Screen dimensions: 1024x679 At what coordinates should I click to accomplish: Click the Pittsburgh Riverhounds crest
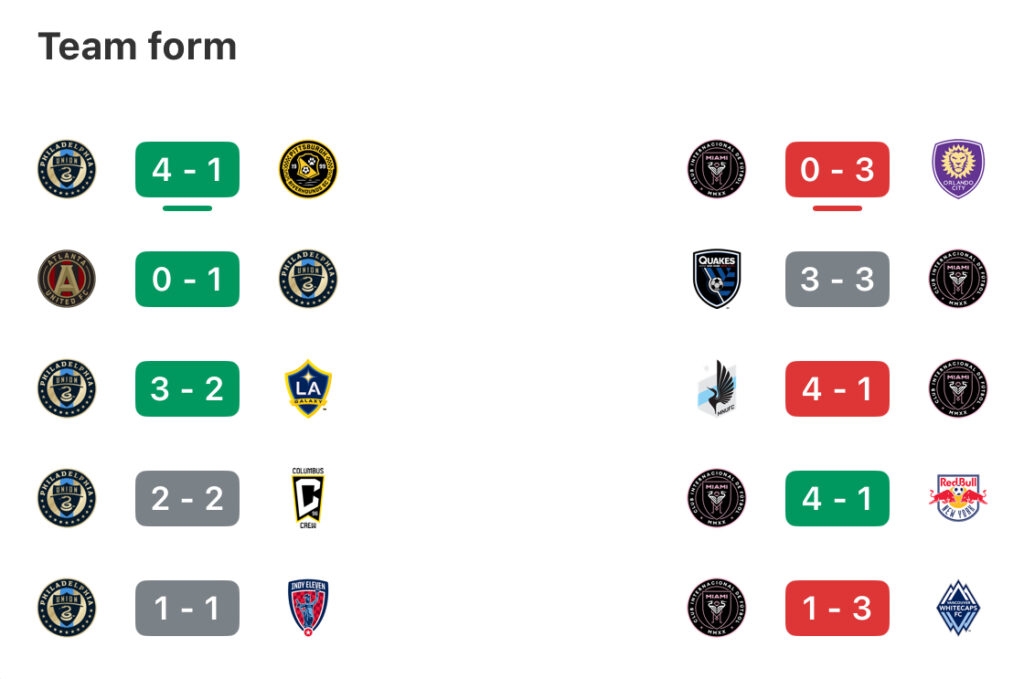(x=308, y=169)
